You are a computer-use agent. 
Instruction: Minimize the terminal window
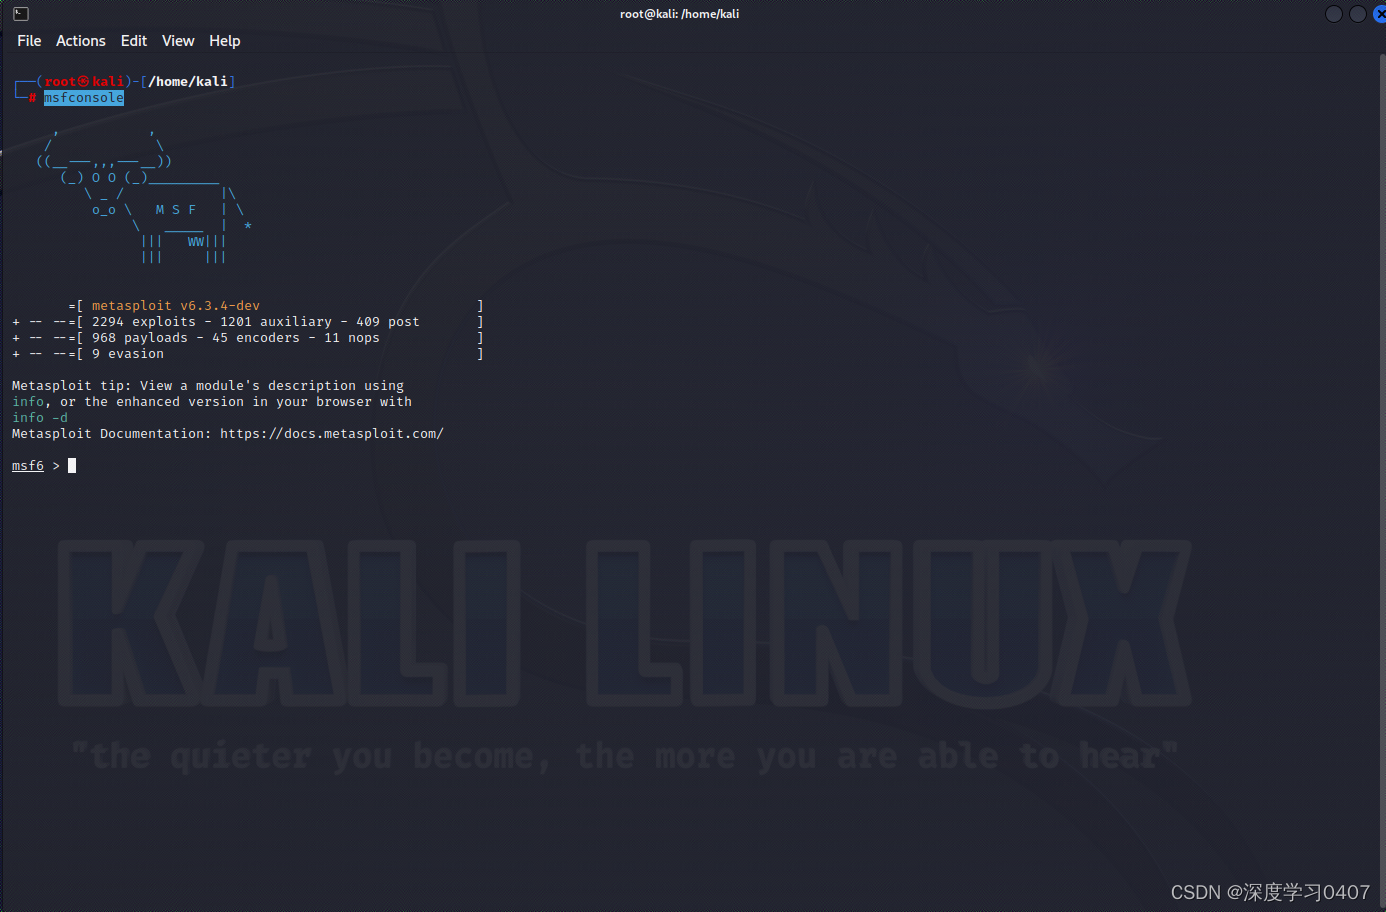[x=1333, y=14]
